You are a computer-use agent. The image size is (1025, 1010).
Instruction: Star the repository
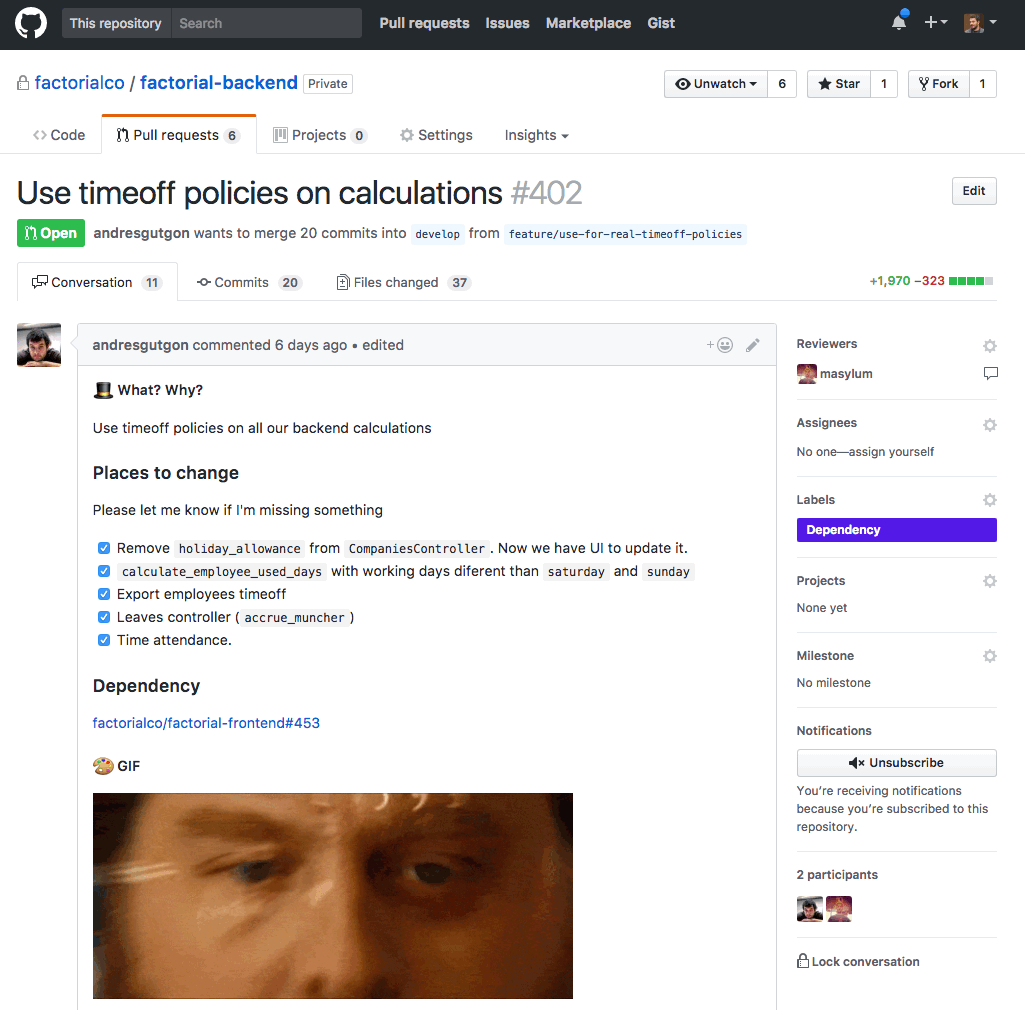[839, 84]
